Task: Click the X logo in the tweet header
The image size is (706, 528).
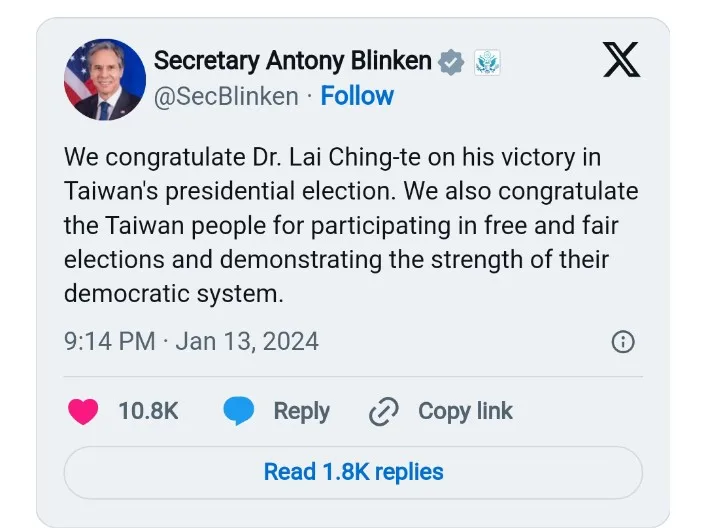Action: pos(623,63)
